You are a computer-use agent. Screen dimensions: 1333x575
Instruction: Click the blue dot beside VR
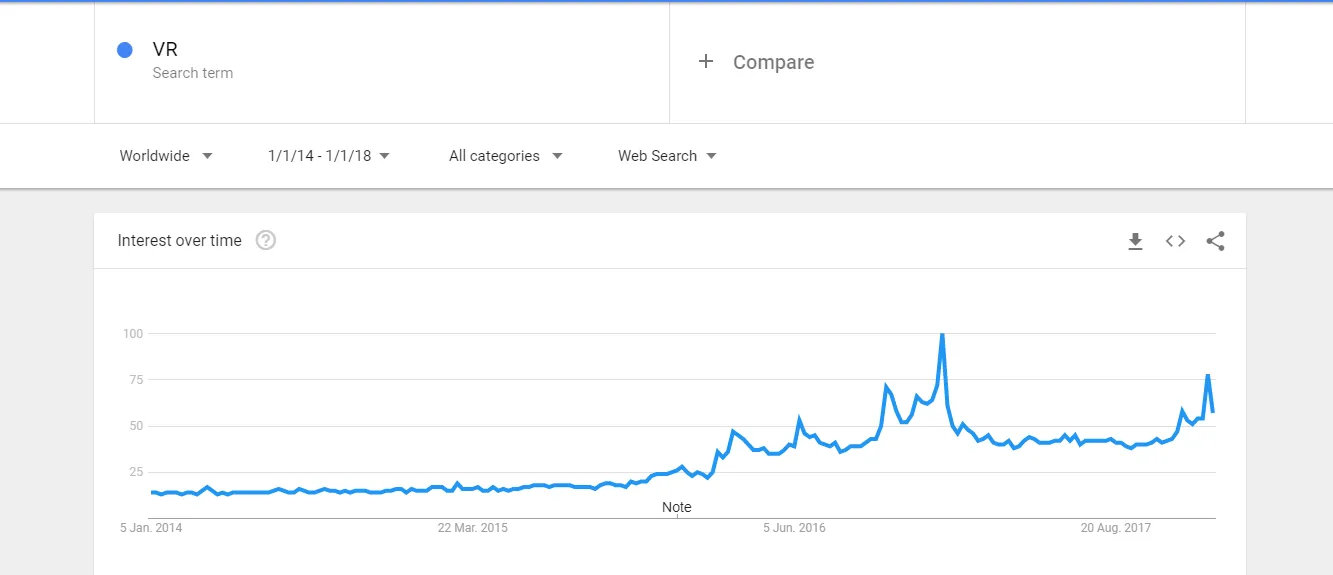click(x=125, y=50)
